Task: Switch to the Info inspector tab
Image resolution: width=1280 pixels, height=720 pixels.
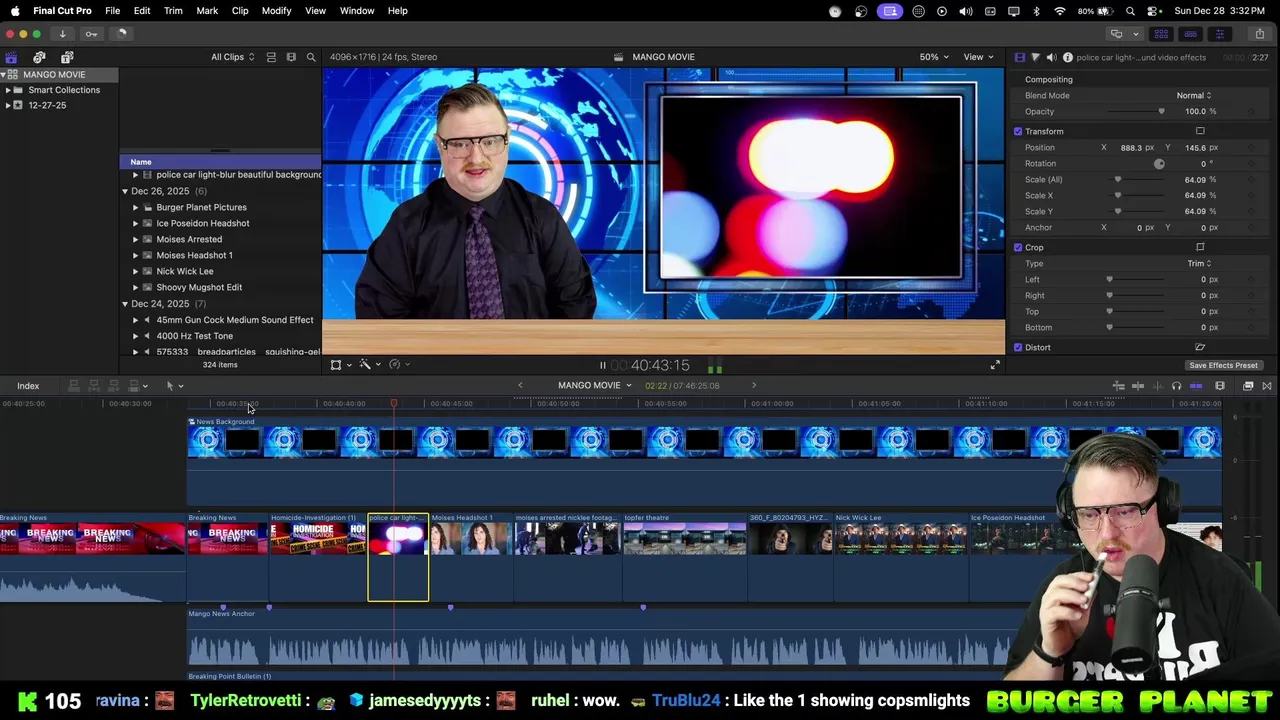Action: point(1067,58)
